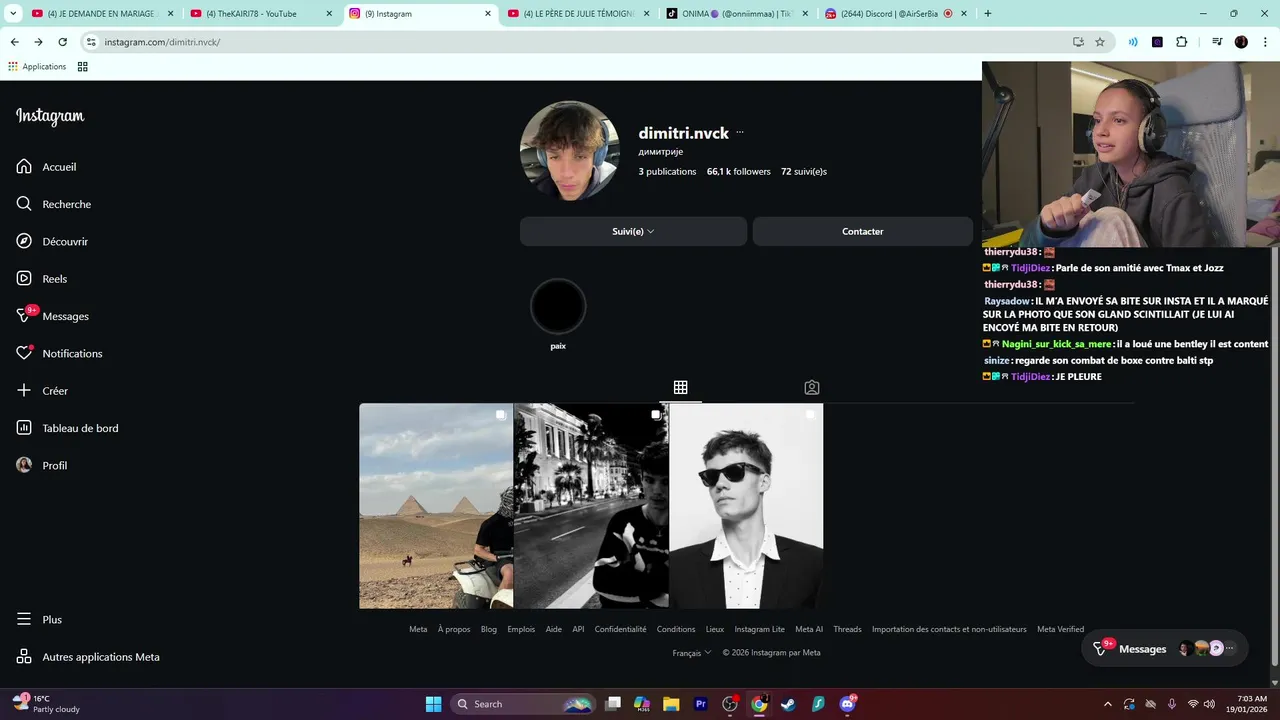The width and height of the screenshot is (1280, 720).
Task: Open Chrome three-dot menu
Action: tap(1265, 42)
